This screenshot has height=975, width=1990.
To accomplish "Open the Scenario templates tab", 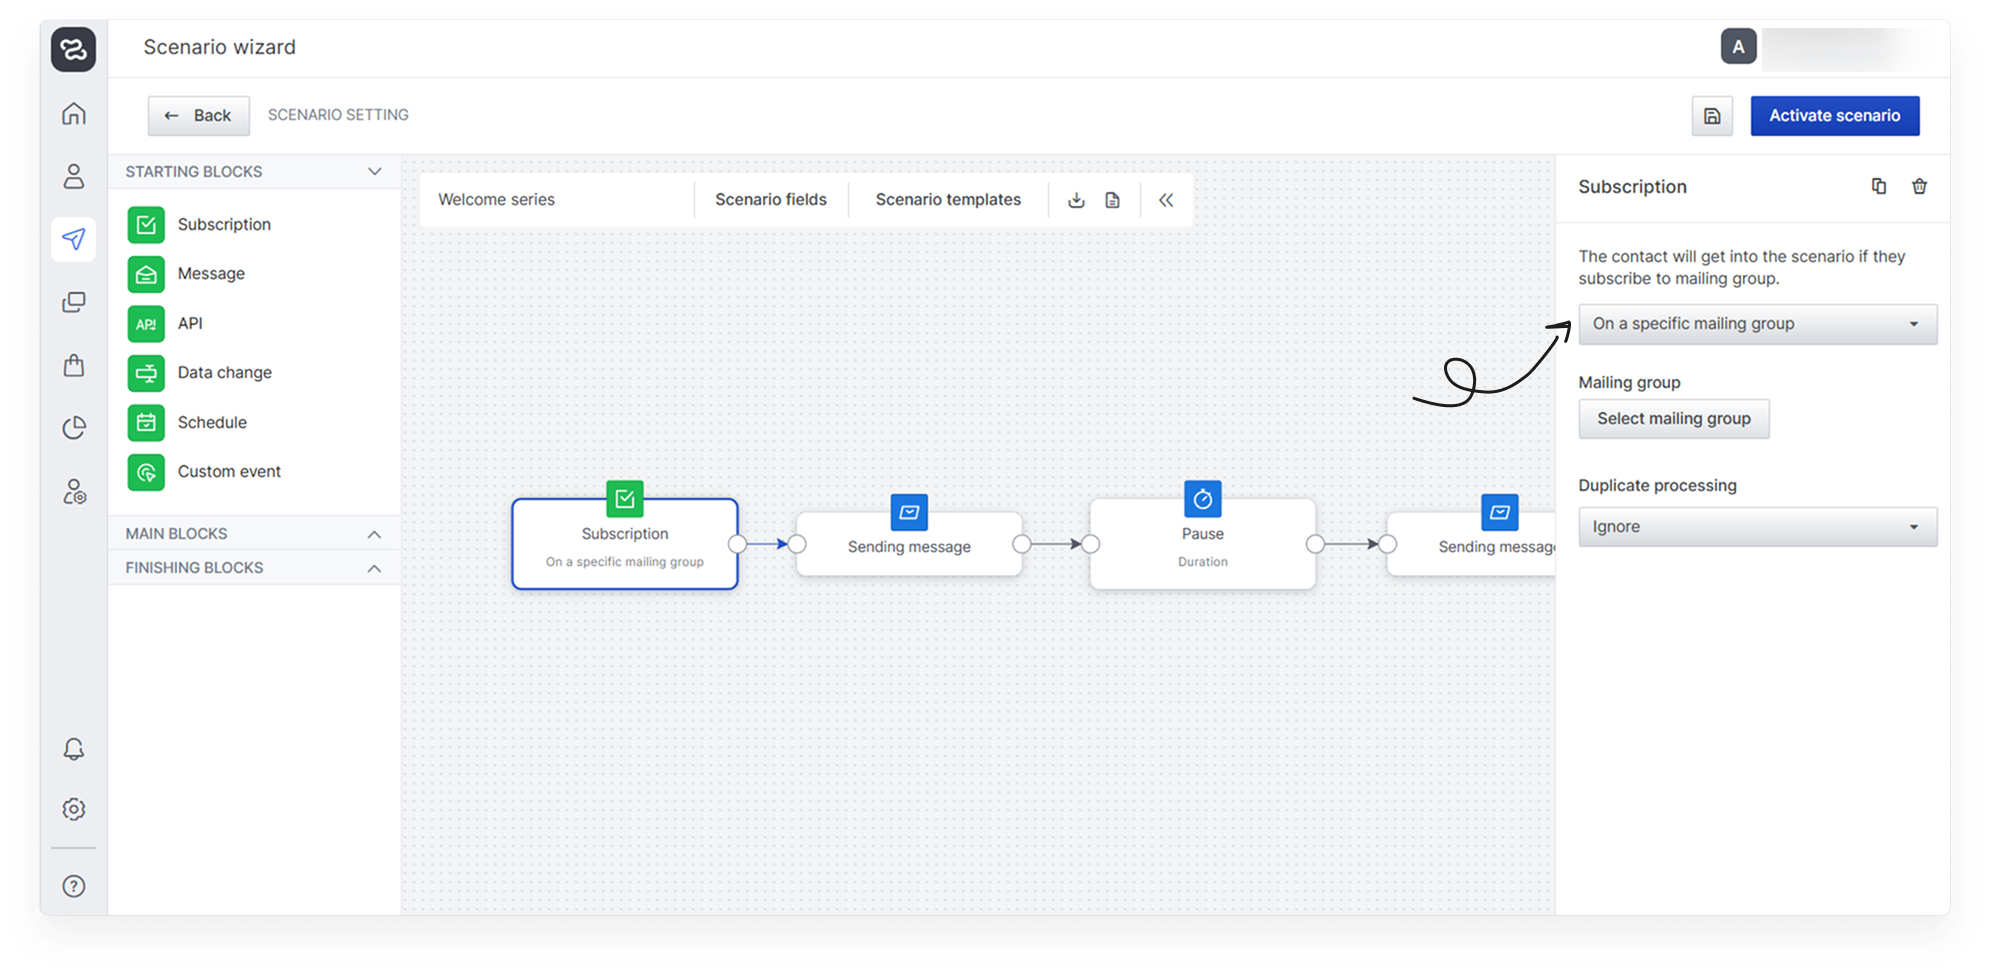I will coord(948,200).
